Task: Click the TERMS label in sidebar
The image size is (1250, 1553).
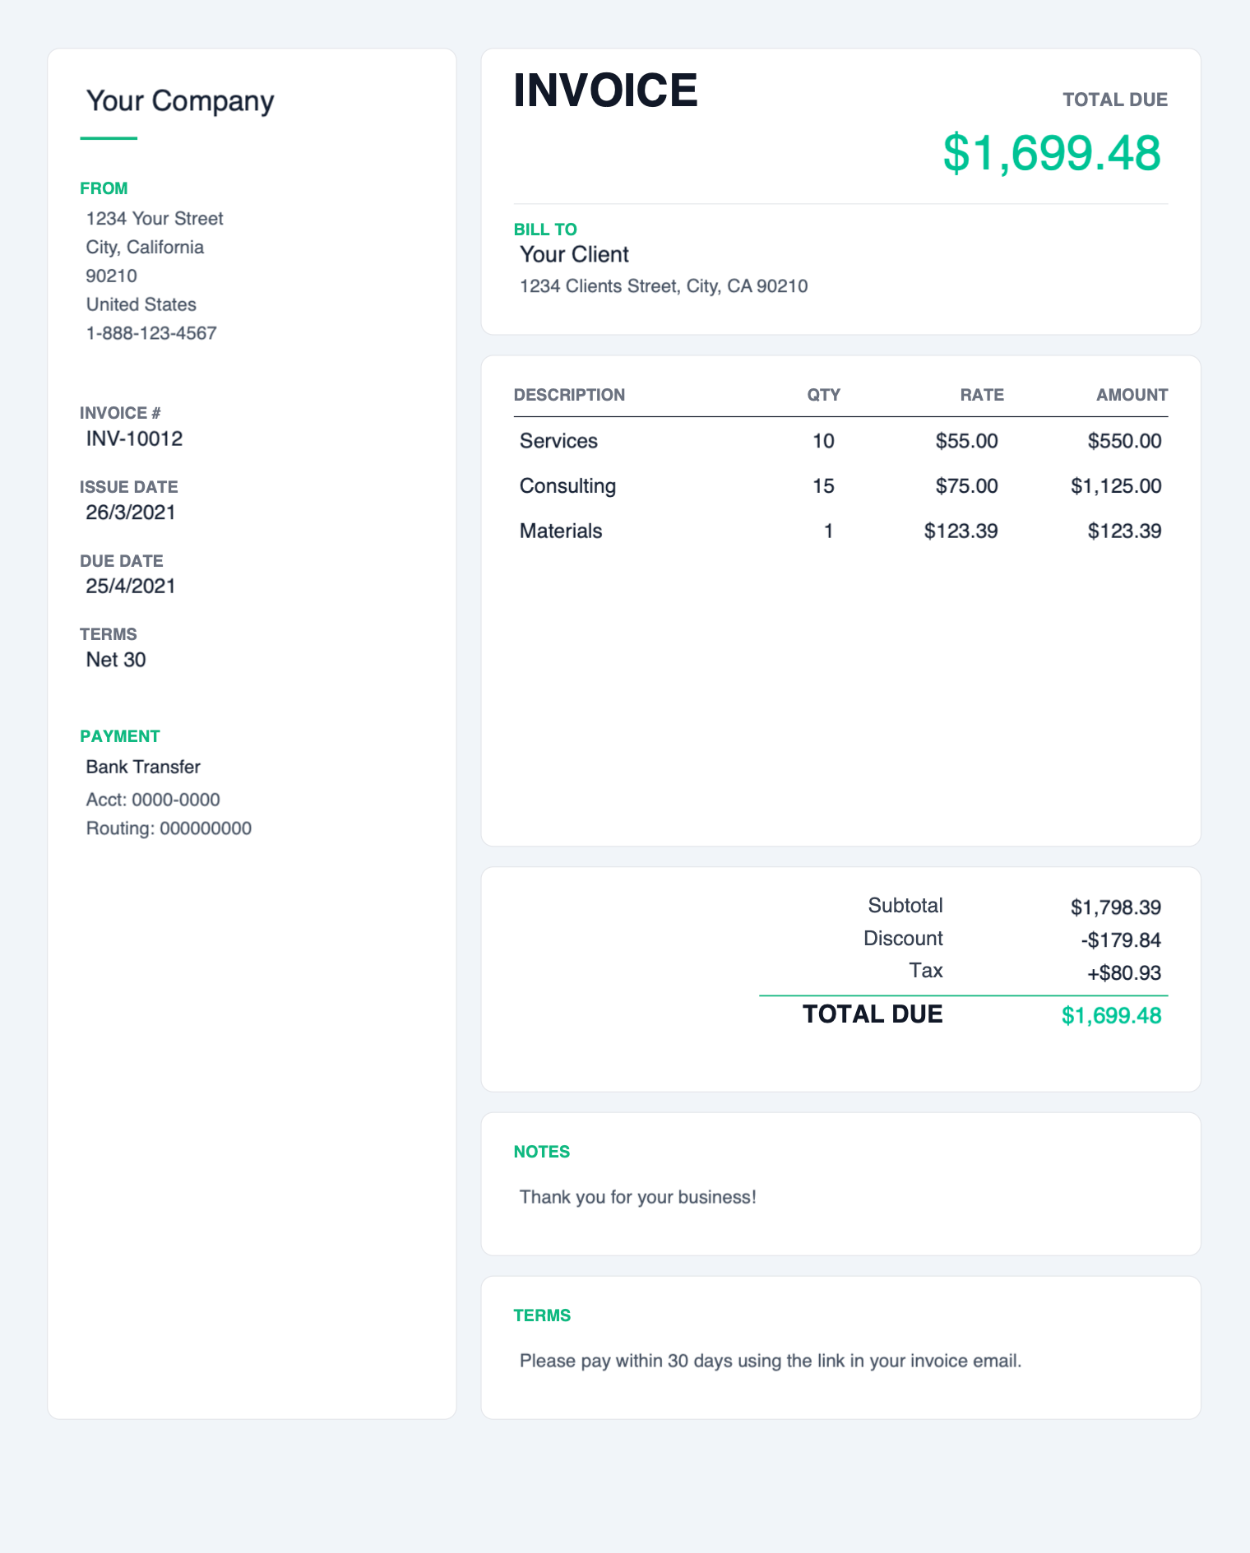Action: pyautogui.click(x=108, y=634)
